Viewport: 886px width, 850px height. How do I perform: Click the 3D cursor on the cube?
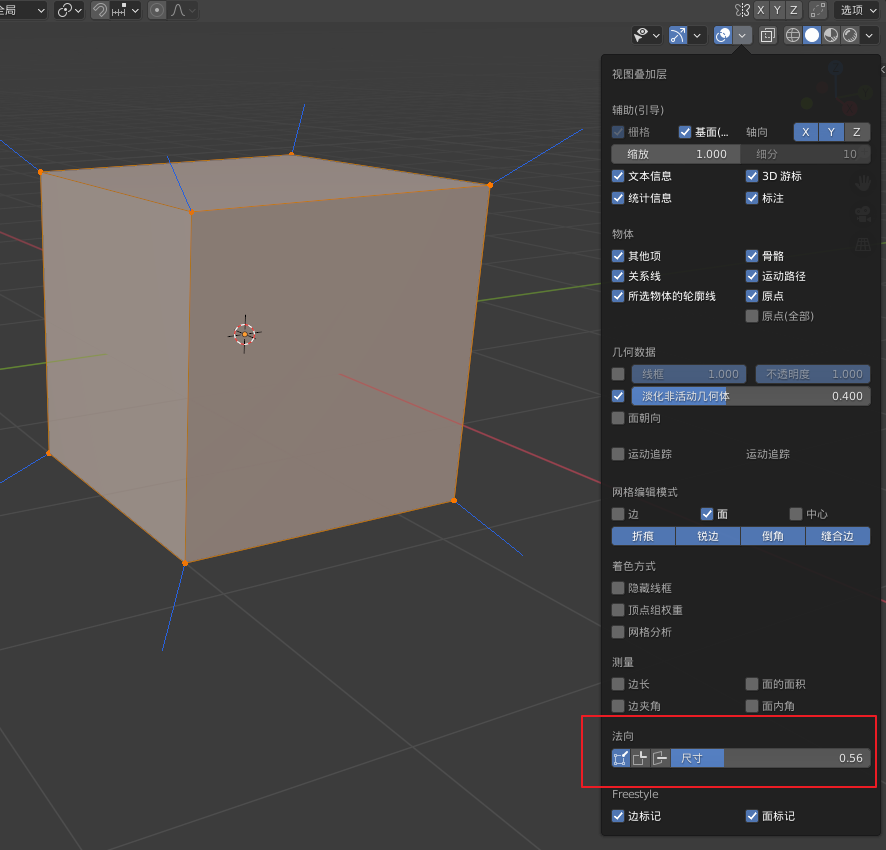(245, 335)
